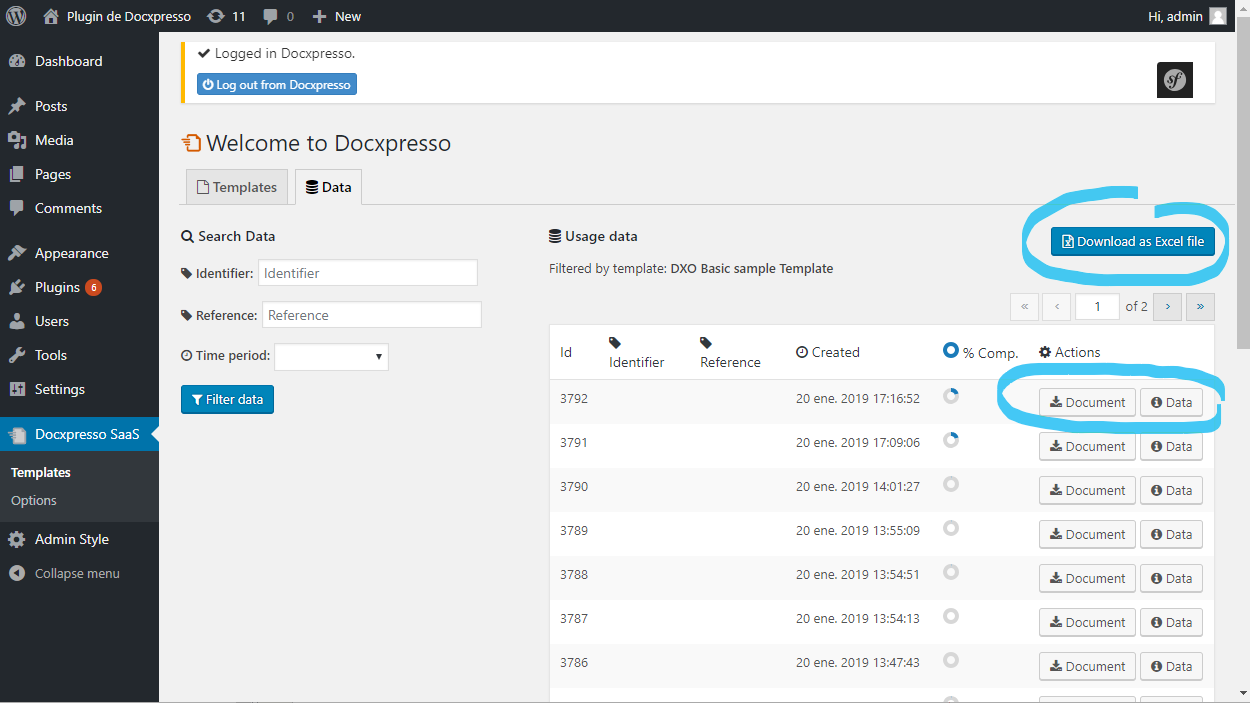View Data for Id 3791
Screen dimensions: 1250x703
pyautogui.click(x=1171, y=446)
